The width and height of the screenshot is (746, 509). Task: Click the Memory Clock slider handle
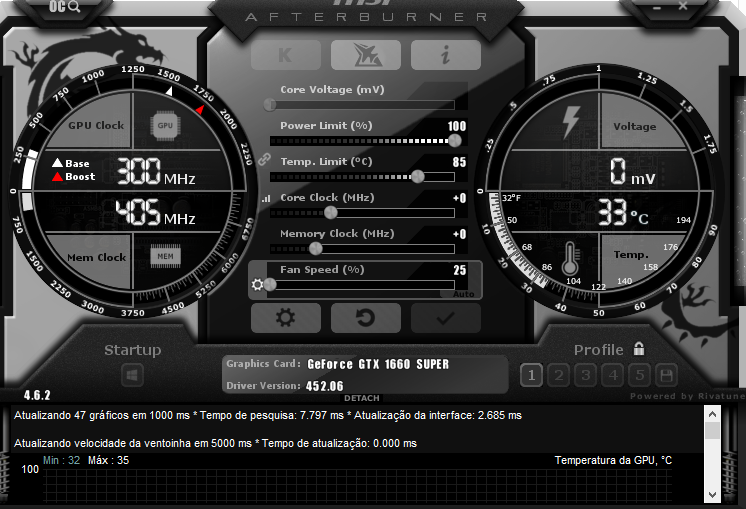coord(315,248)
